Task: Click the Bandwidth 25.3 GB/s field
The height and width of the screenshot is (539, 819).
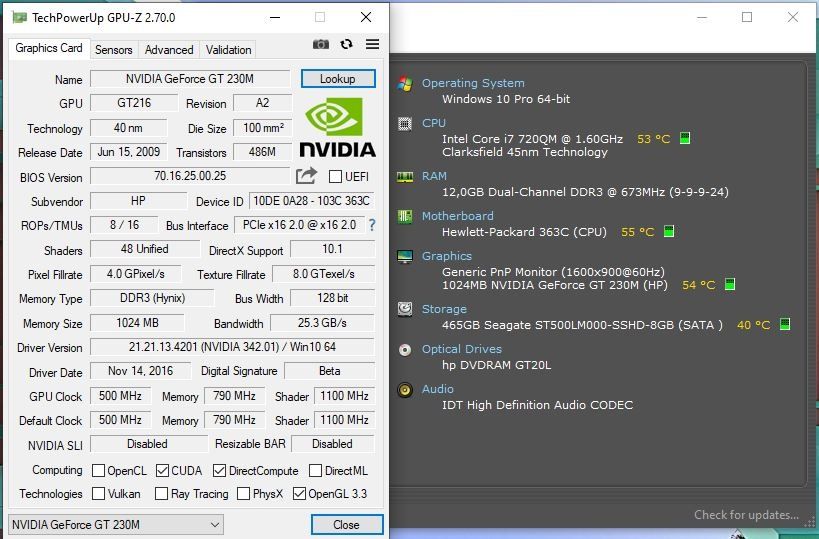Action: click(322, 323)
